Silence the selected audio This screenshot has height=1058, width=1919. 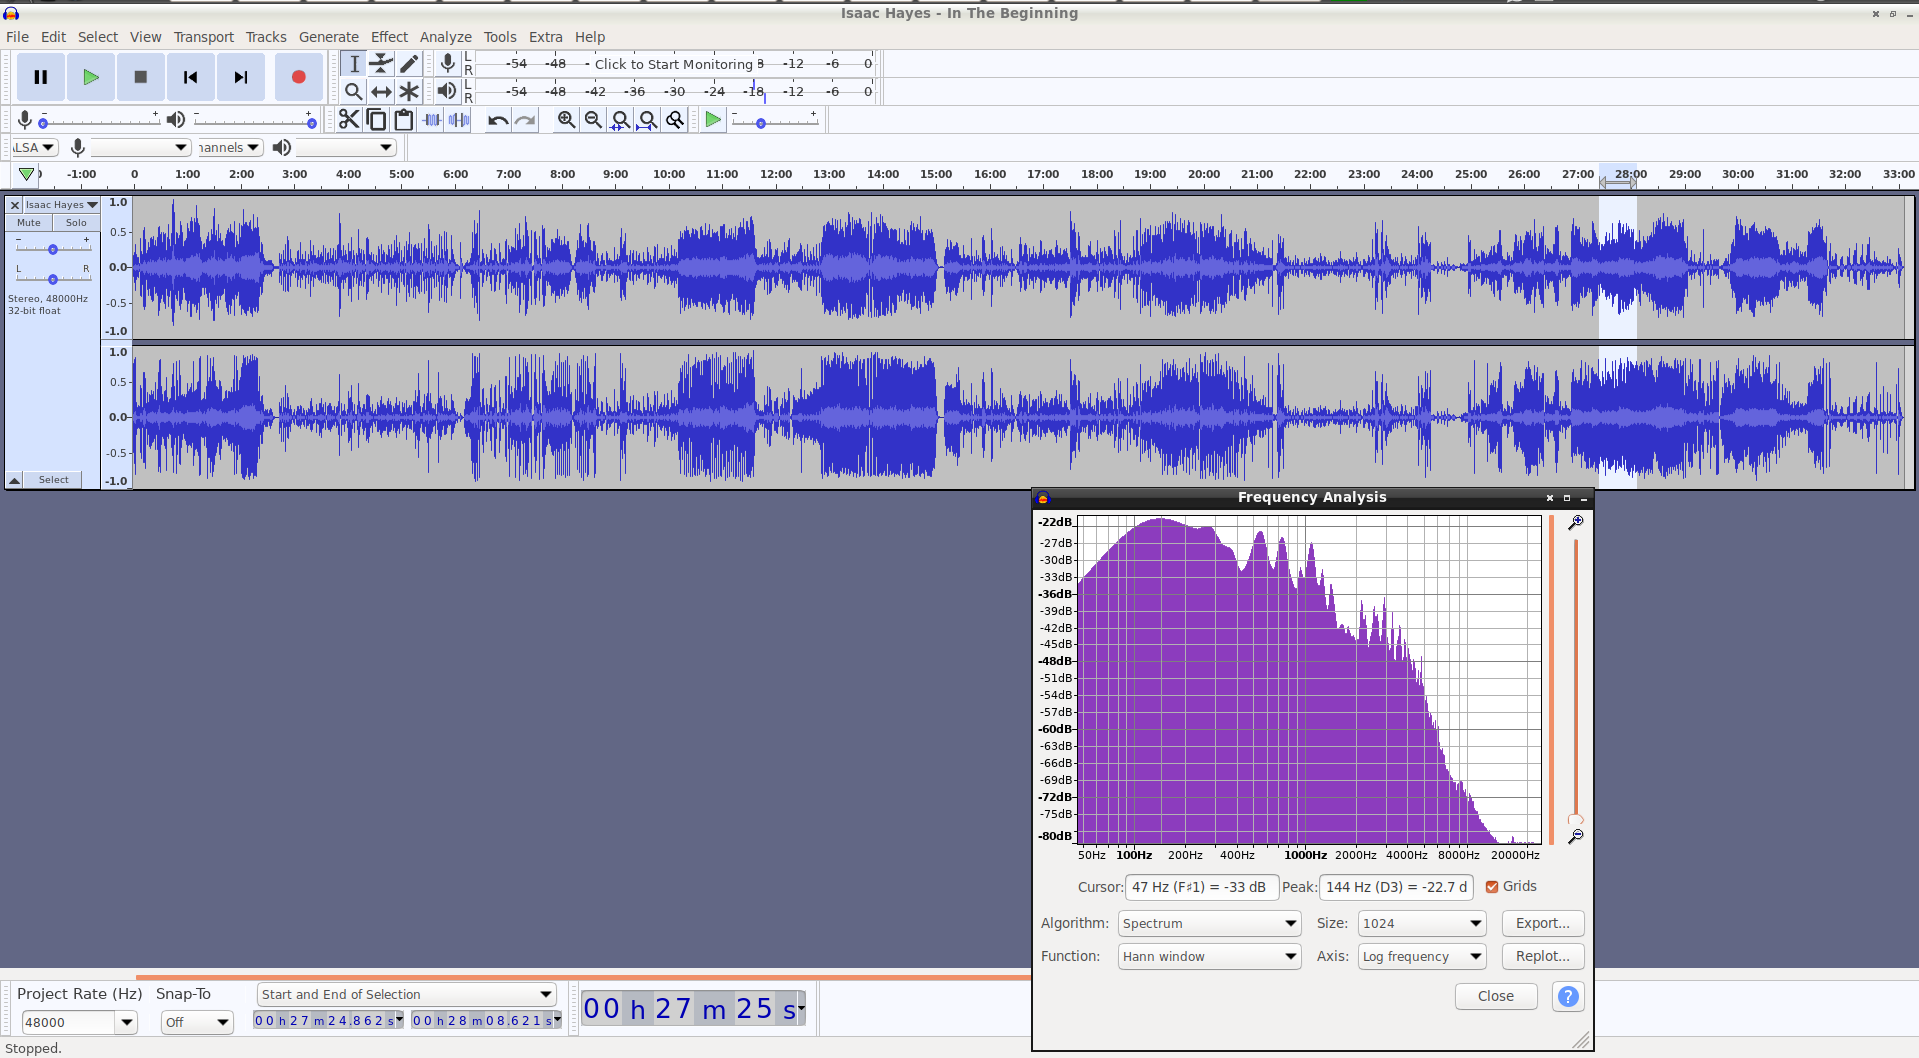pyautogui.click(x=459, y=120)
